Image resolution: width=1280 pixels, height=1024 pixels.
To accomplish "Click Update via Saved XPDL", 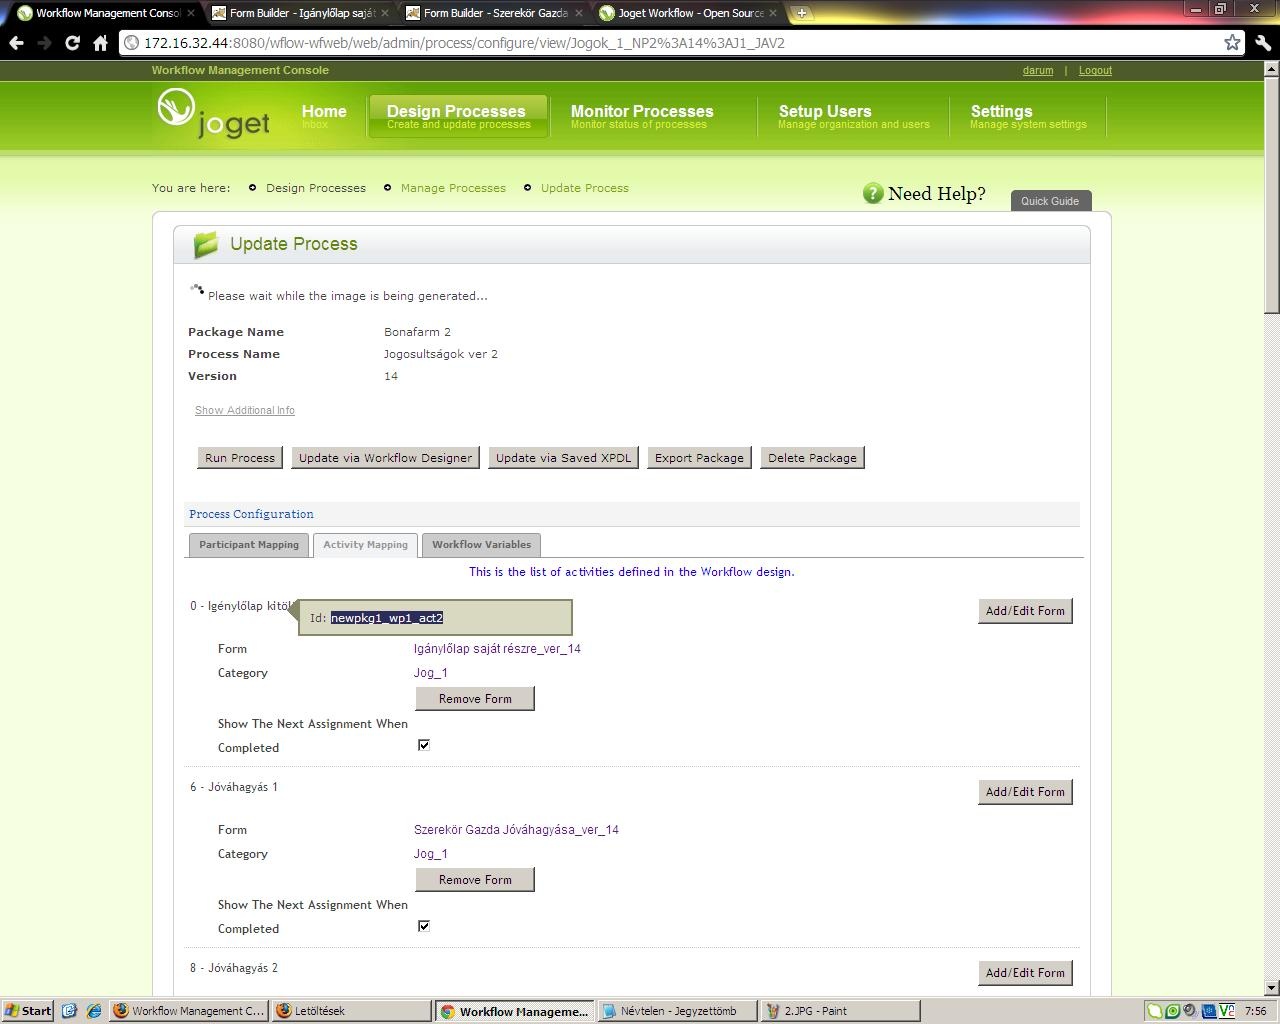I will (x=564, y=458).
